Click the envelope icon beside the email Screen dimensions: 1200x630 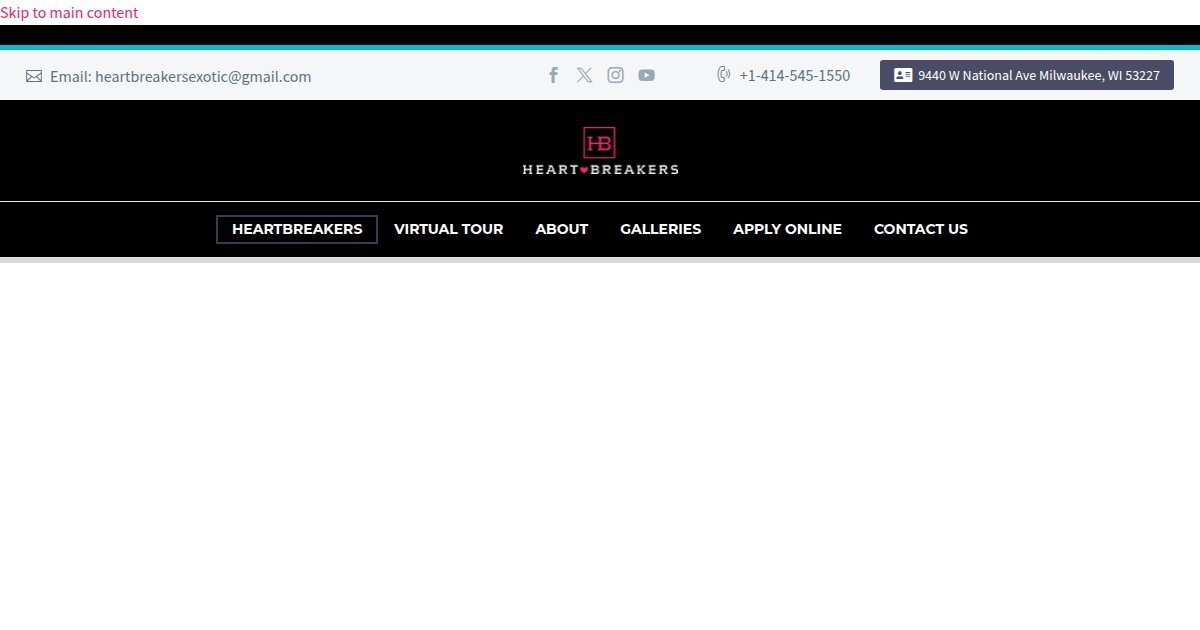(x=34, y=76)
